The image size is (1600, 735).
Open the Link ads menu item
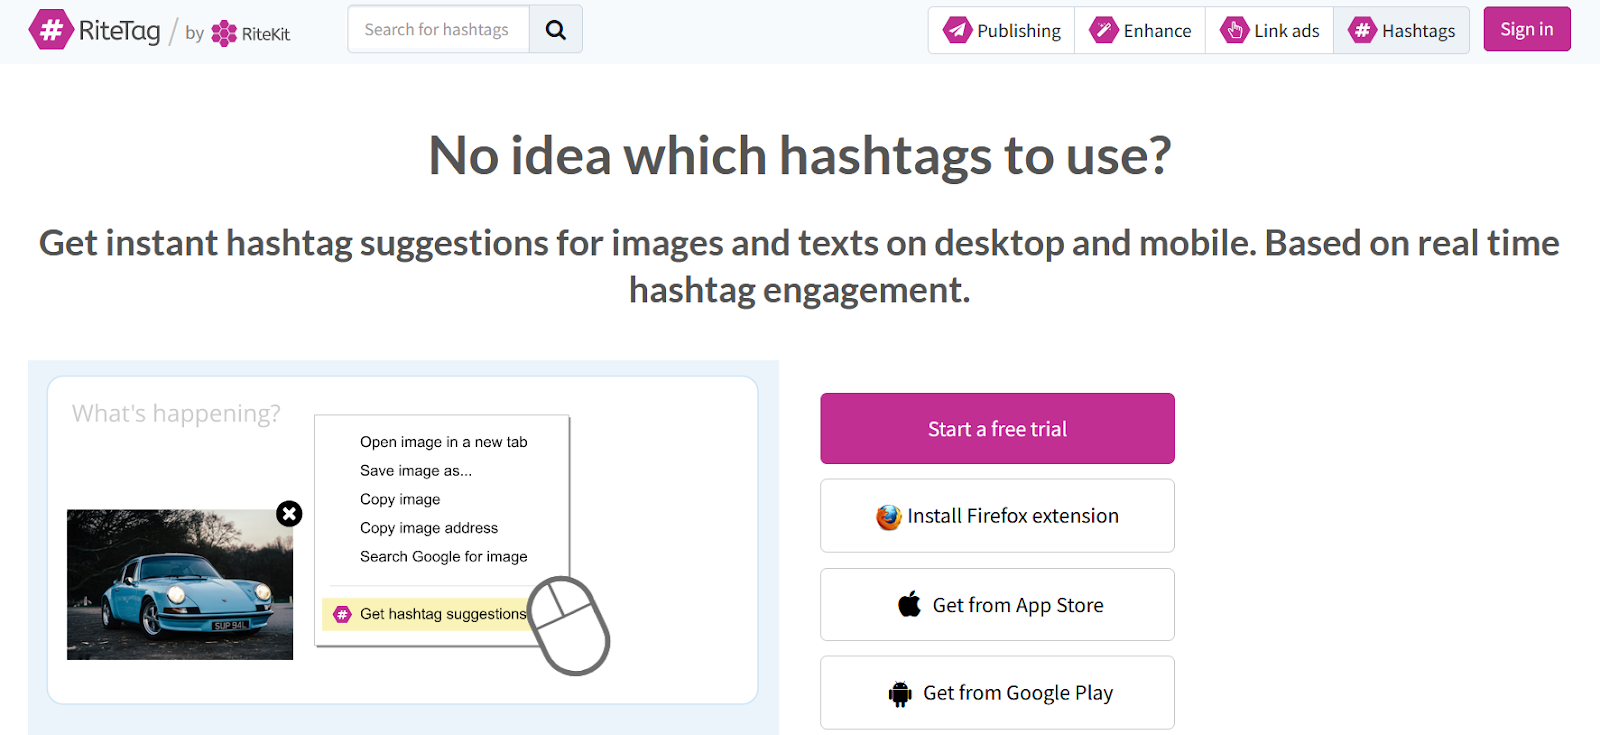pos(1270,30)
